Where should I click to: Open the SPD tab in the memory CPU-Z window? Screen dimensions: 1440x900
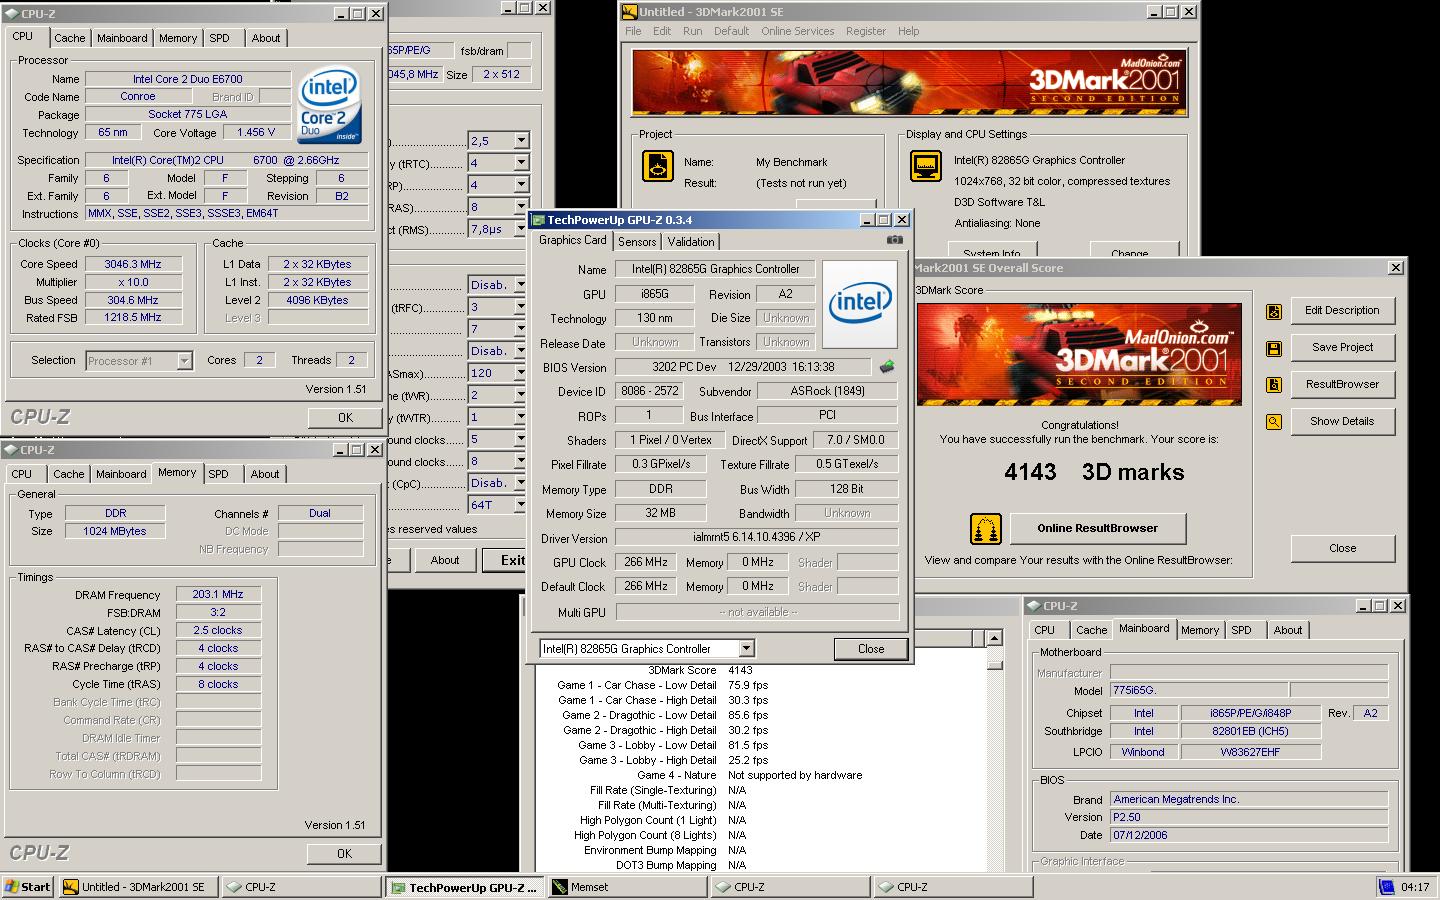(x=218, y=474)
